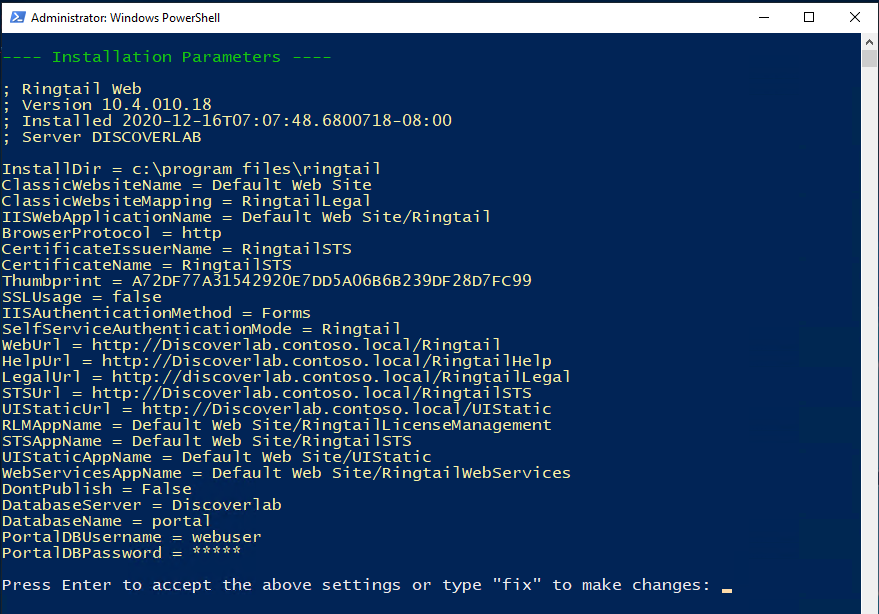Click the InstallDir path value
Viewport: 879px width, 614px height.
(x=256, y=169)
